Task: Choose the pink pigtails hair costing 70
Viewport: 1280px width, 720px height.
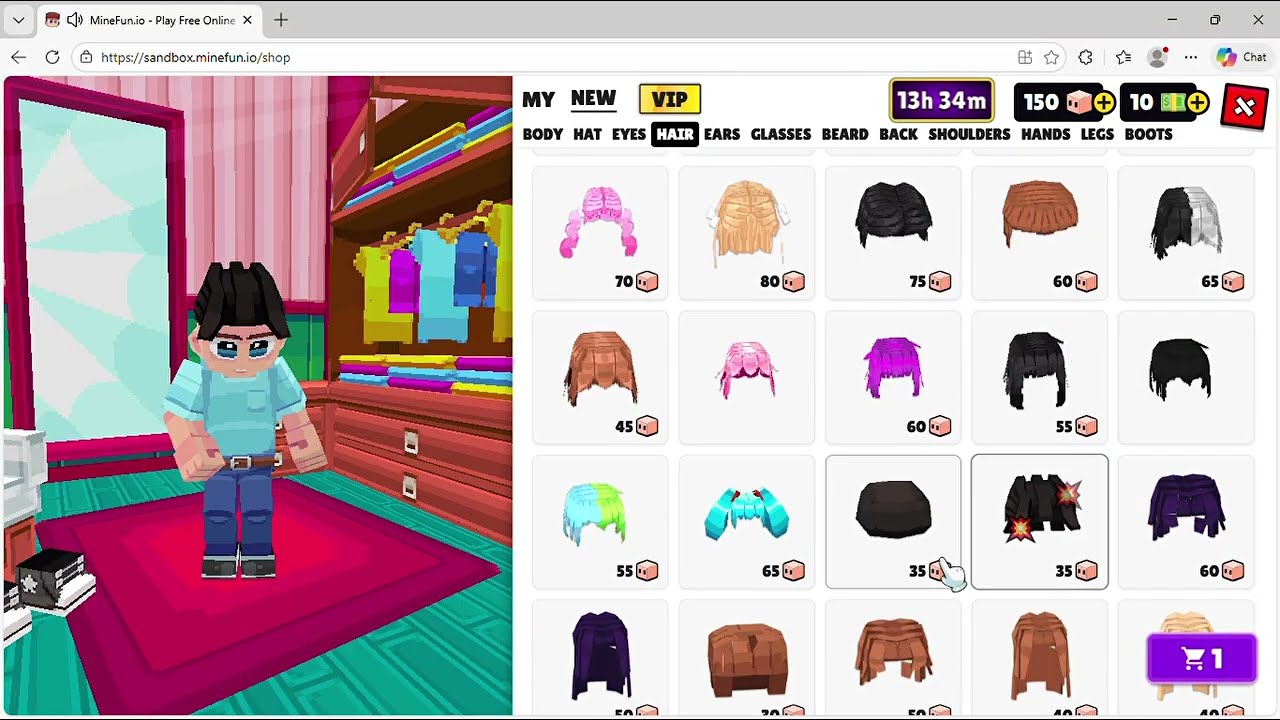Action: pyautogui.click(x=600, y=233)
